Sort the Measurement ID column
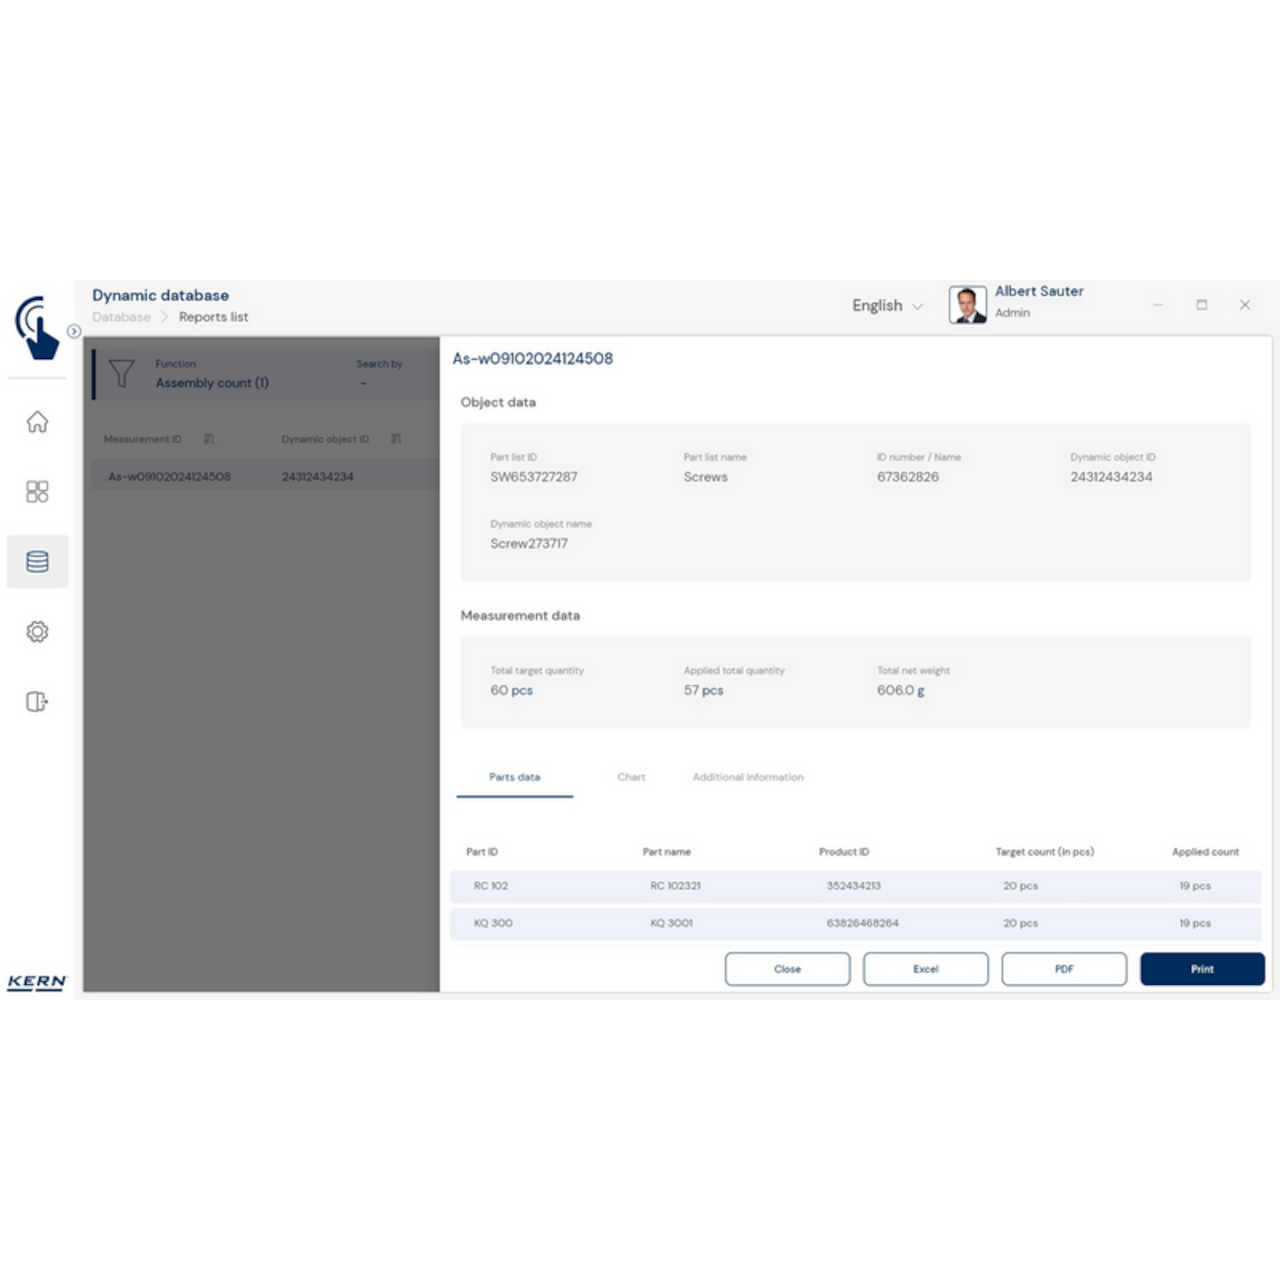The image size is (1280, 1280). [x=209, y=438]
